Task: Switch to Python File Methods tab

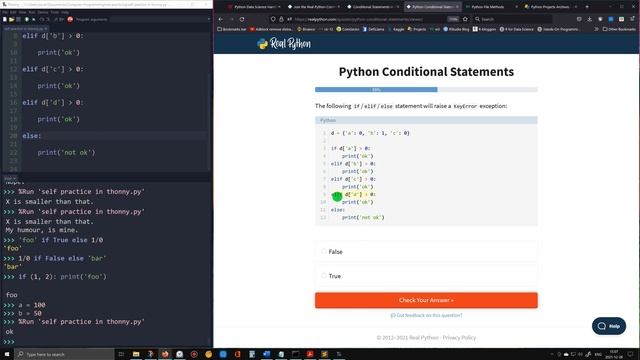Action: pyautogui.click(x=491, y=7)
